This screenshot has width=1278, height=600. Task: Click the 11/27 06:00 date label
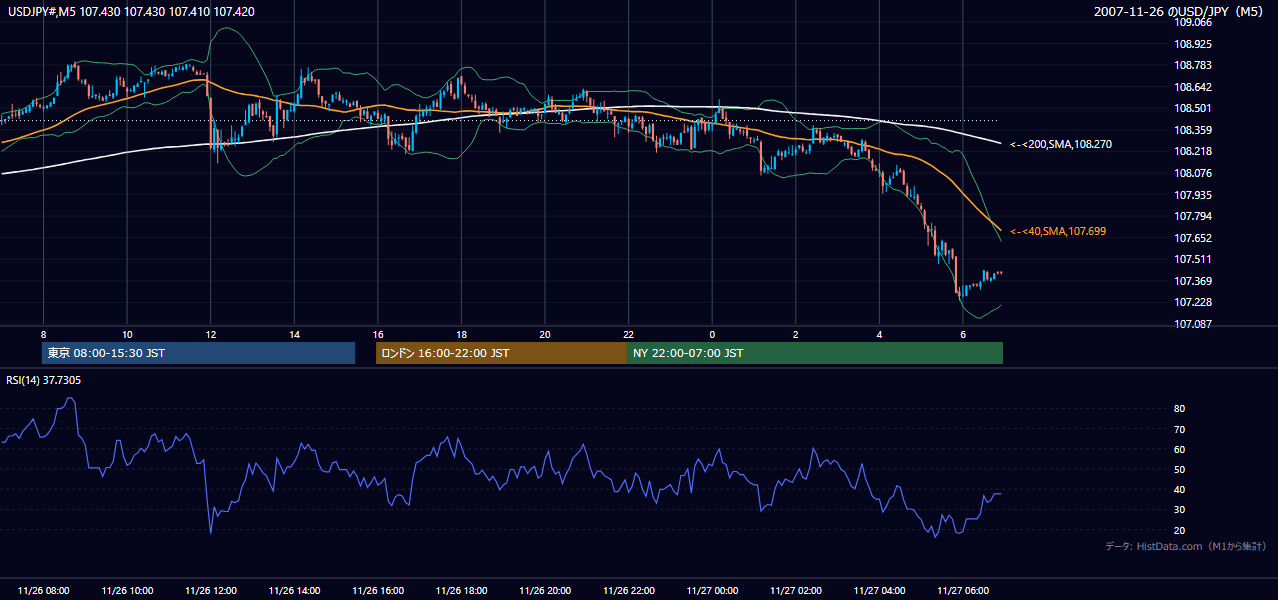[x=962, y=591]
